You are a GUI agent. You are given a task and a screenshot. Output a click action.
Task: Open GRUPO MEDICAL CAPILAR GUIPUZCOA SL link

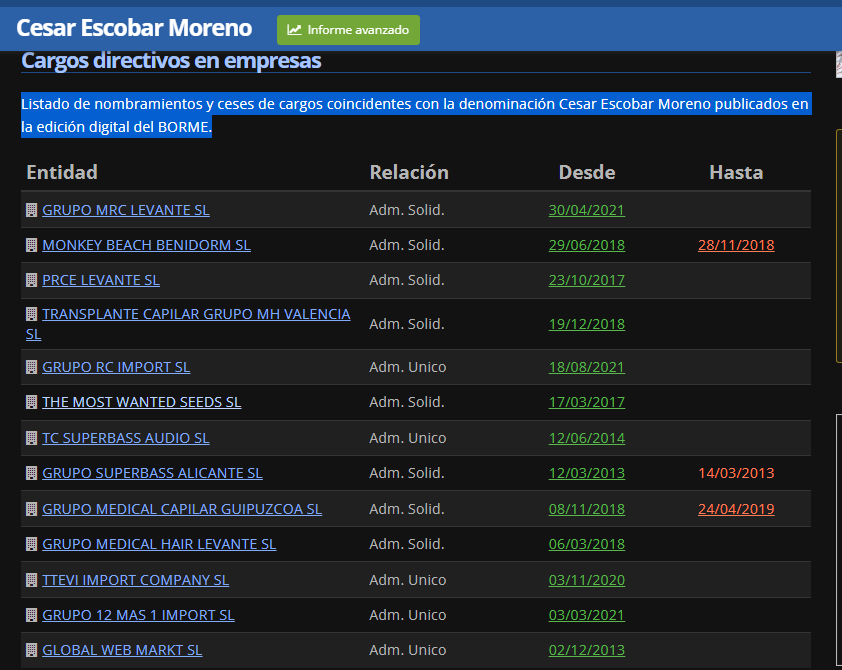182,508
